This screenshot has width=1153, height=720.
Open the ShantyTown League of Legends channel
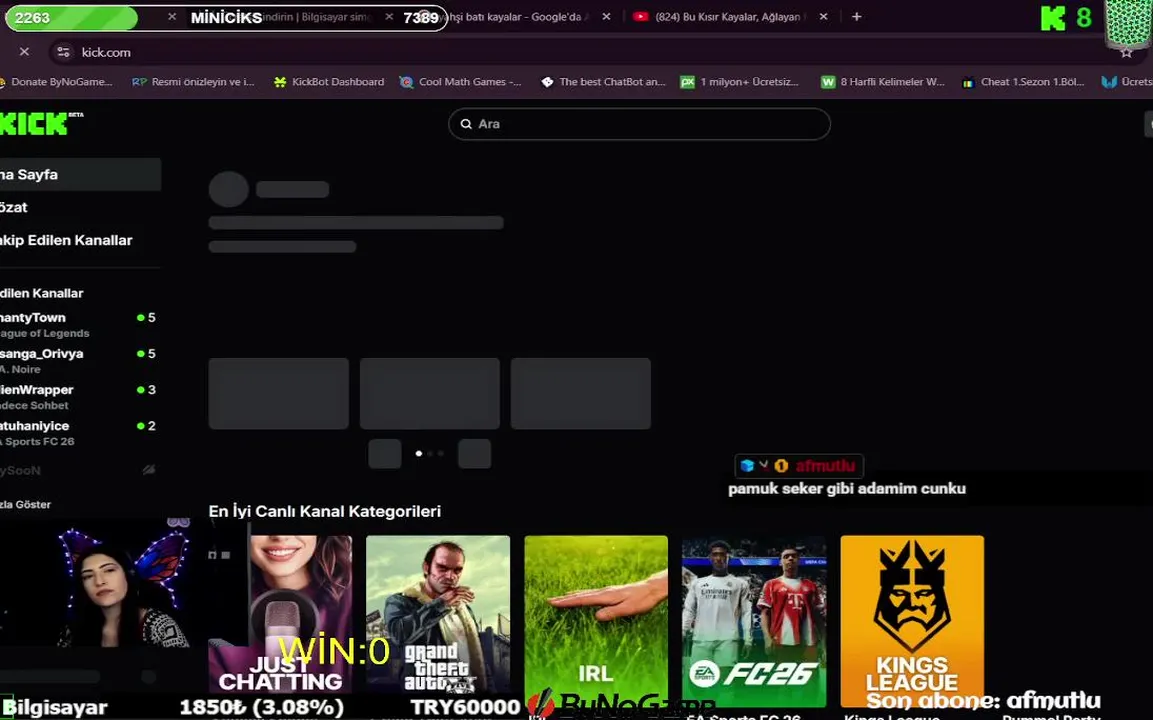pyautogui.click(x=79, y=324)
